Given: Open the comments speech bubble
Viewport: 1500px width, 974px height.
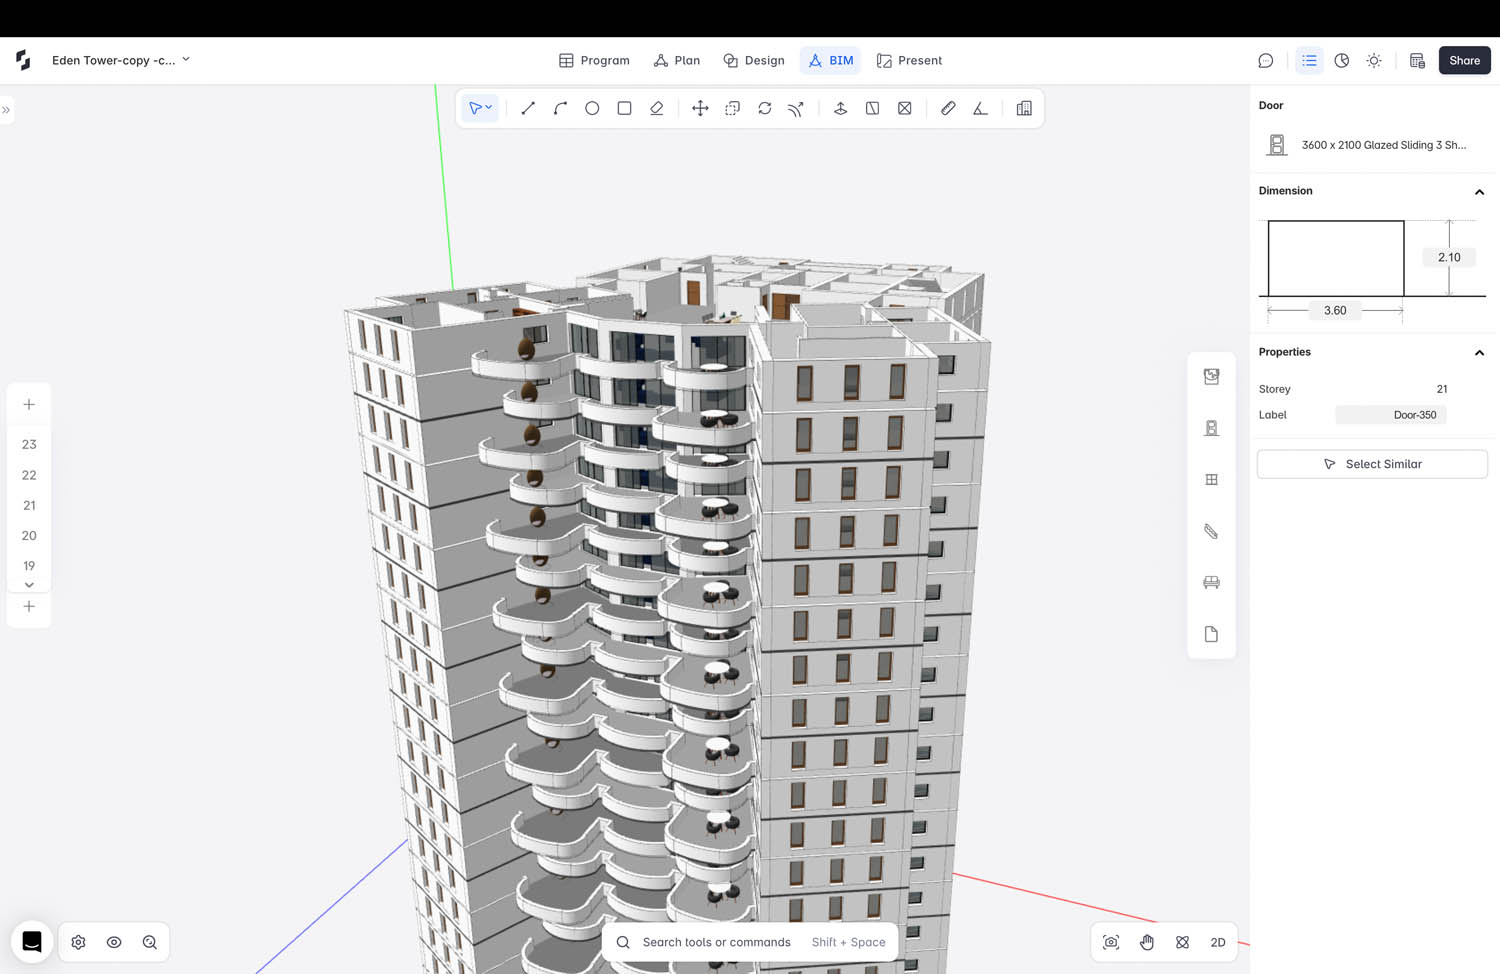Looking at the screenshot, I should (1265, 61).
